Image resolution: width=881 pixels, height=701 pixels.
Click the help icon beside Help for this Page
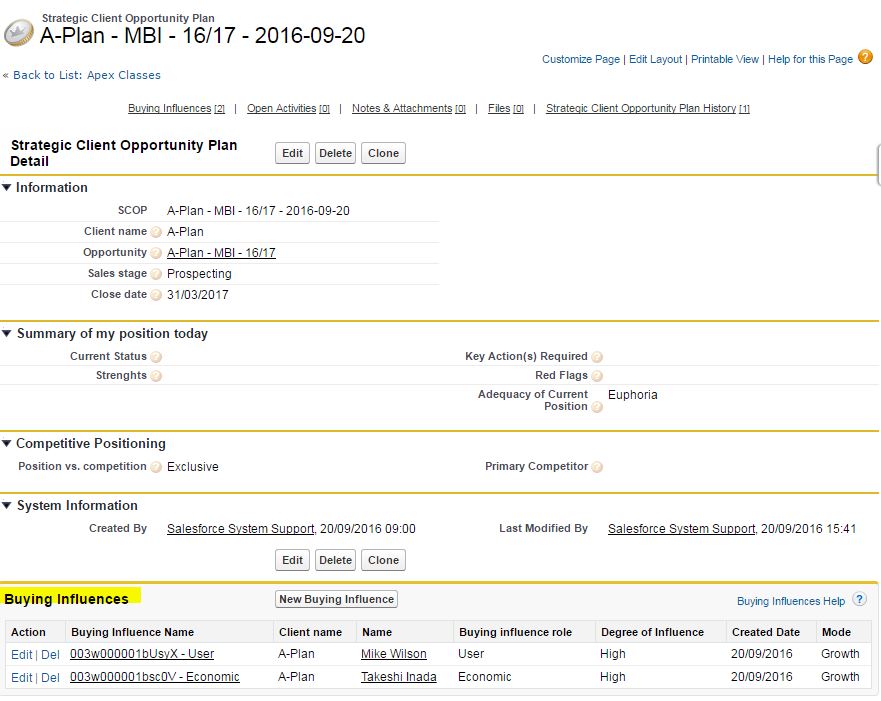coord(866,58)
